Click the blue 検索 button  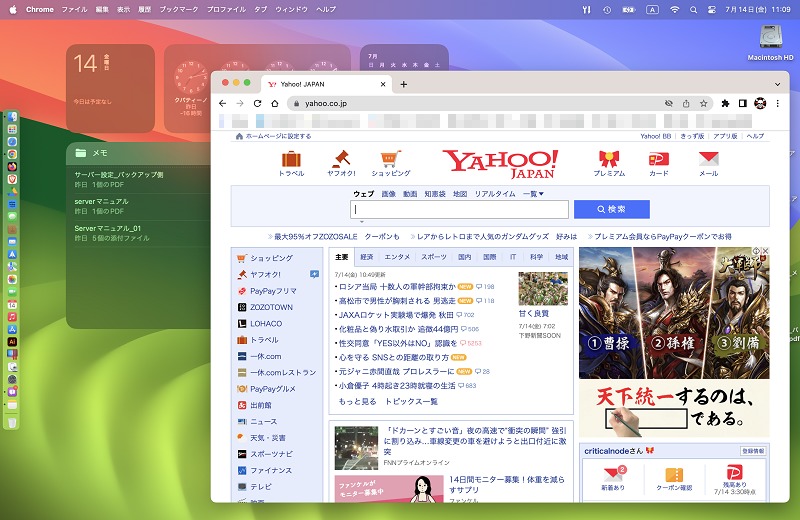point(612,209)
